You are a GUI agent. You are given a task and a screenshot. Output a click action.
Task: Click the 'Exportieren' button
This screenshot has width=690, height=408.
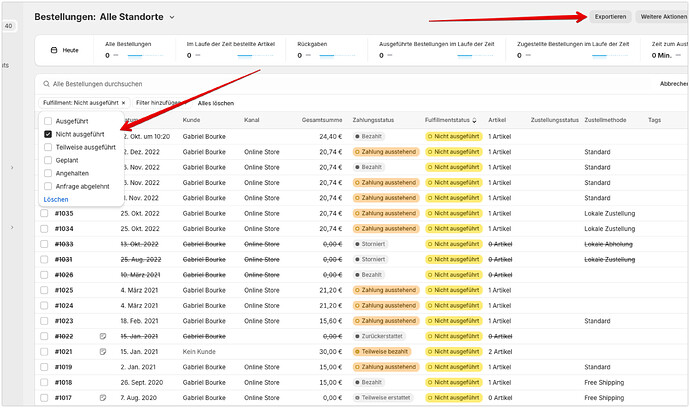click(x=610, y=17)
